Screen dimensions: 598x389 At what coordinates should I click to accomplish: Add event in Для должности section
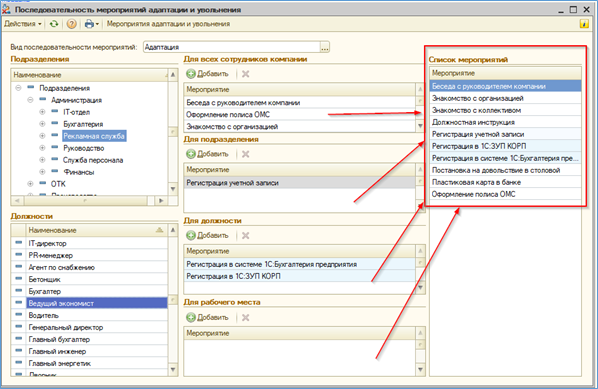click(207, 235)
